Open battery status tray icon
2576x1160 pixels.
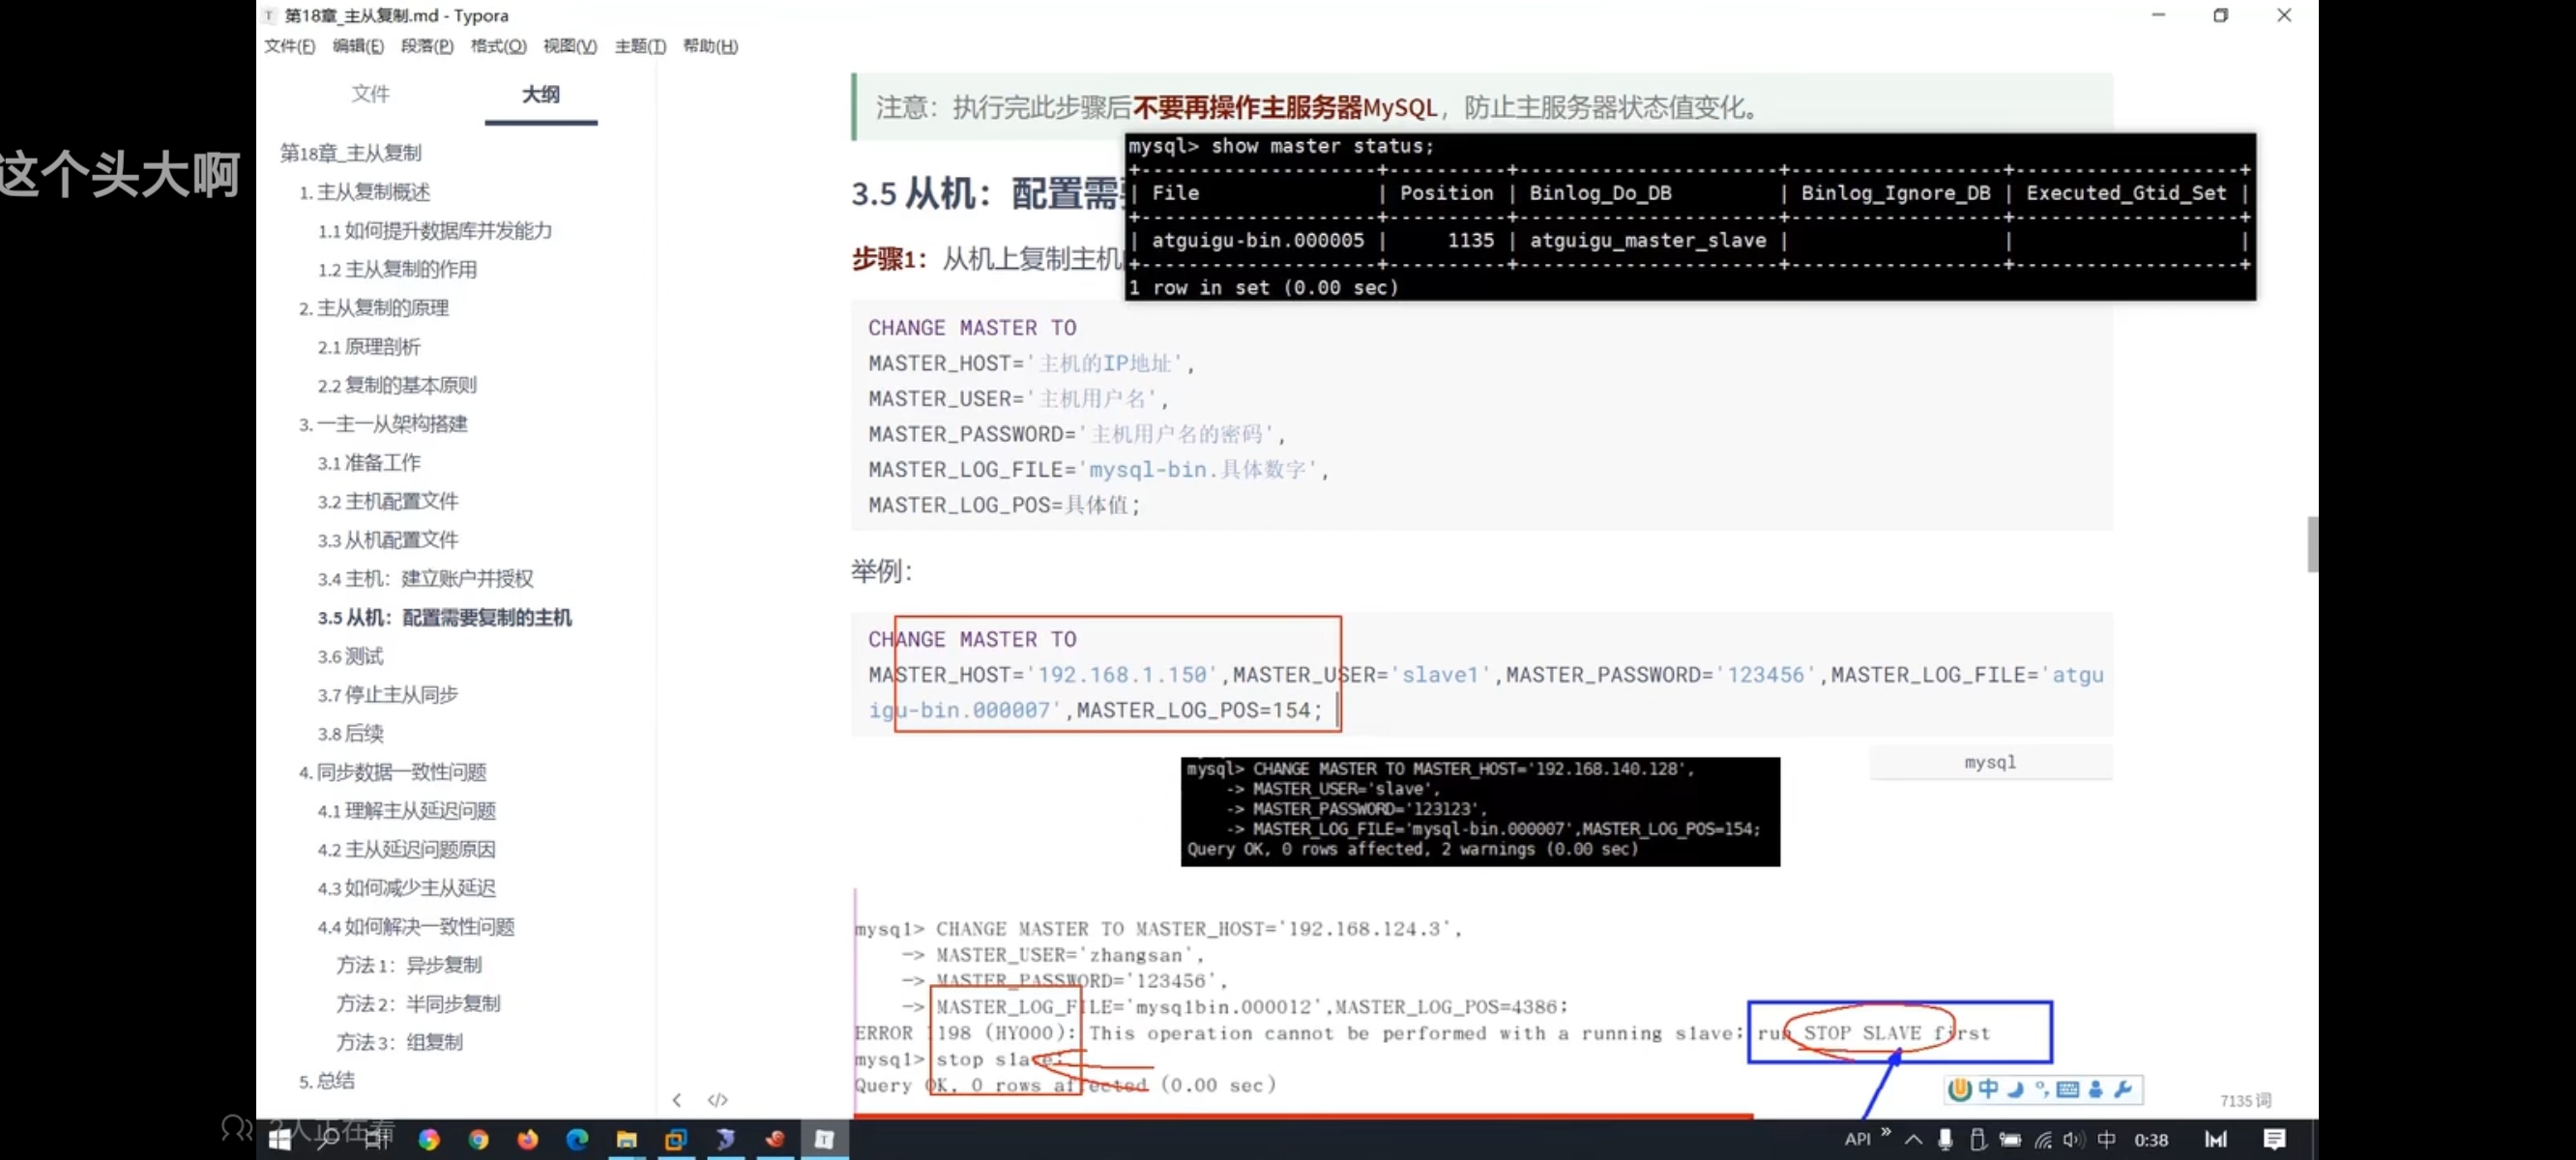tap(2010, 1139)
